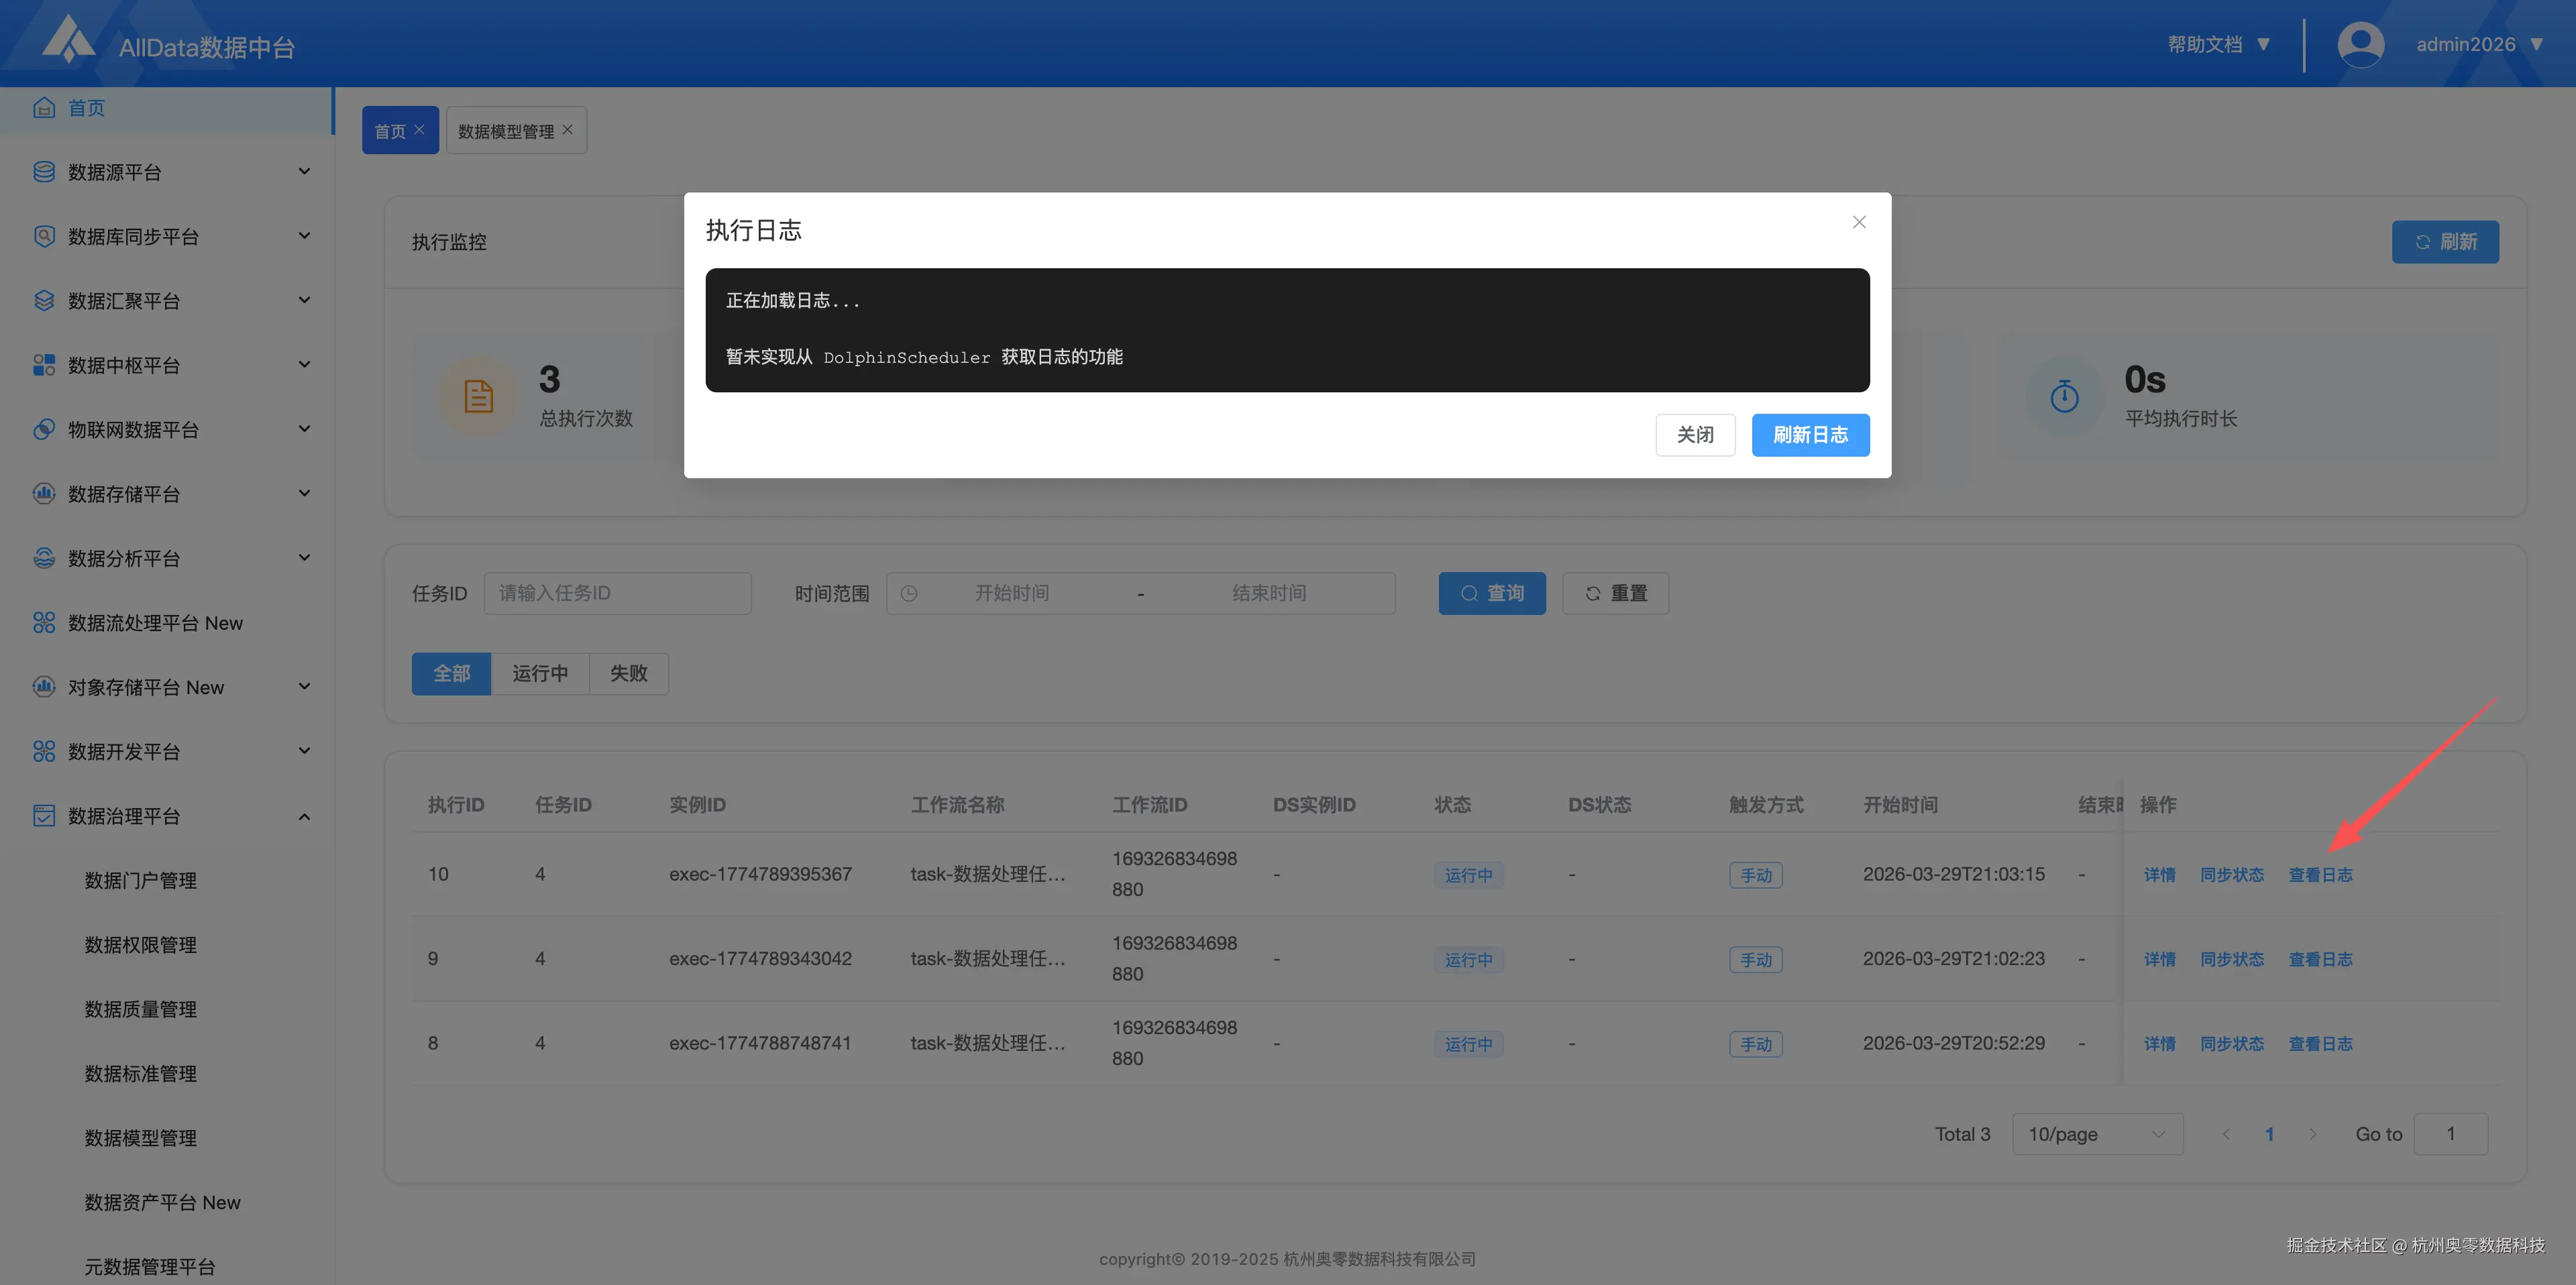Close the 执行日志 dialog with X
This screenshot has height=1285, width=2576.
click(1859, 222)
